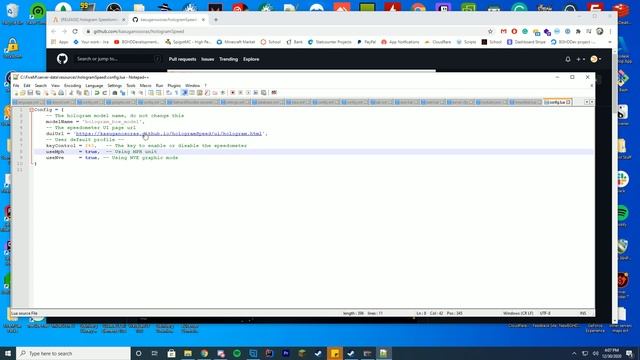Reload the page in Chrome

click(75, 31)
